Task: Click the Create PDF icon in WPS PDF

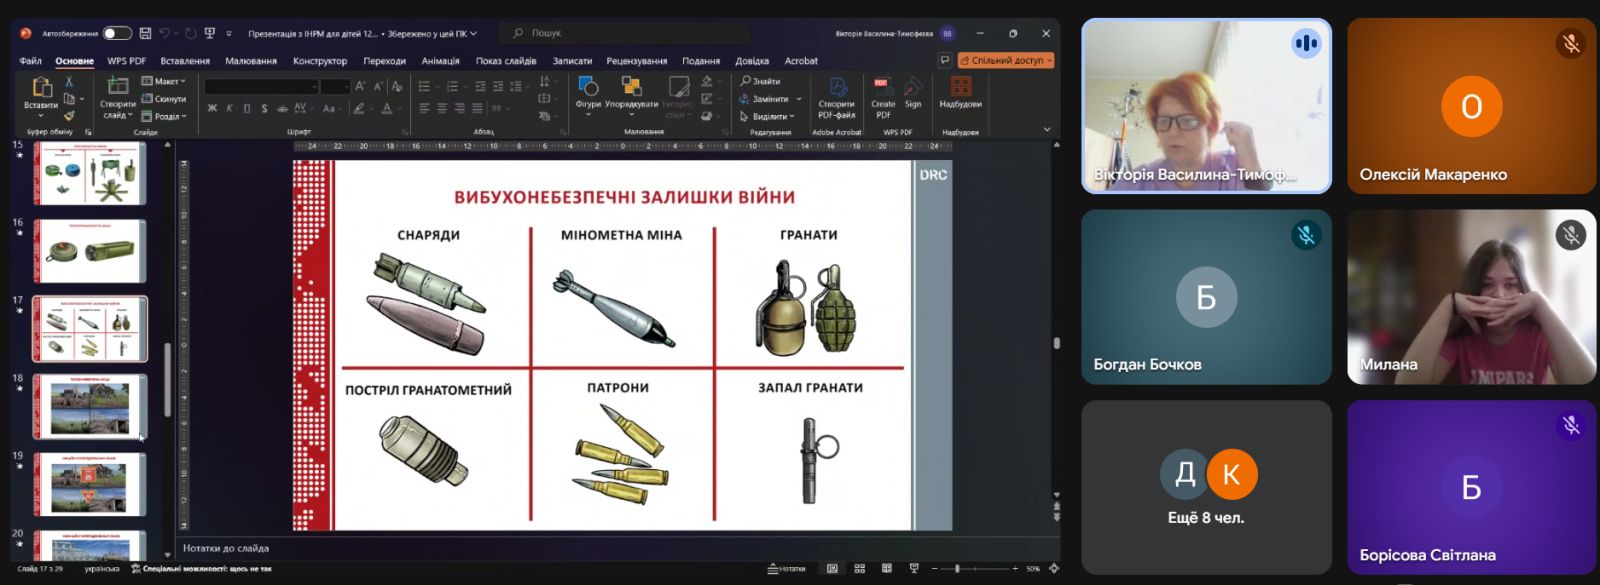Action: 883,92
